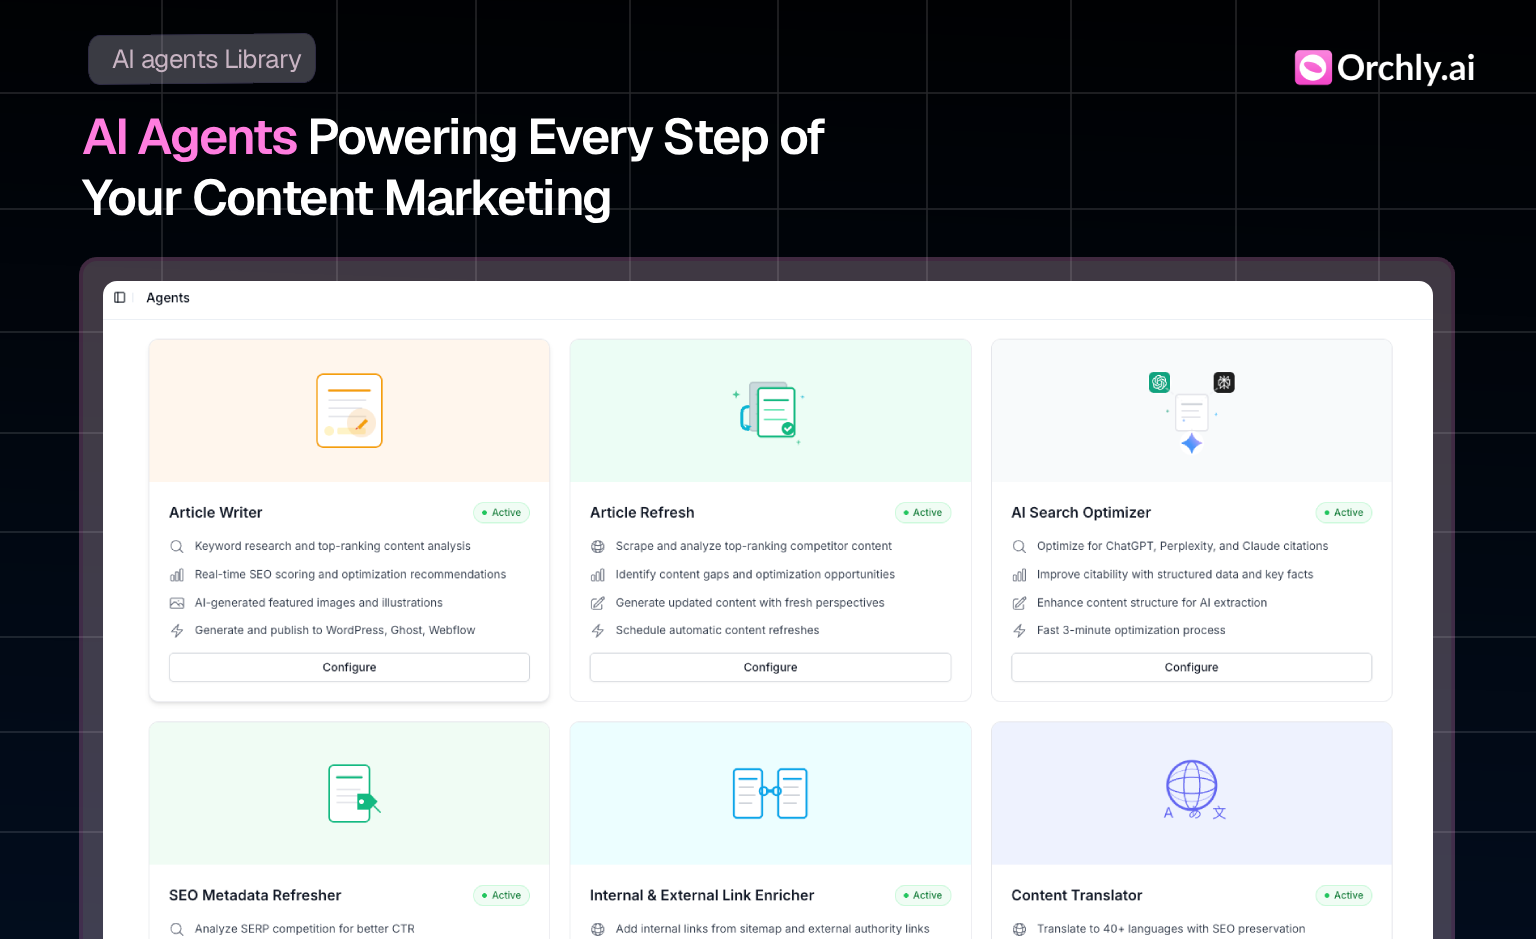Click the dark Perplexity-style icon in AI Search Optimizer
This screenshot has width=1536, height=939.
pyautogui.click(x=1223, y=382)
